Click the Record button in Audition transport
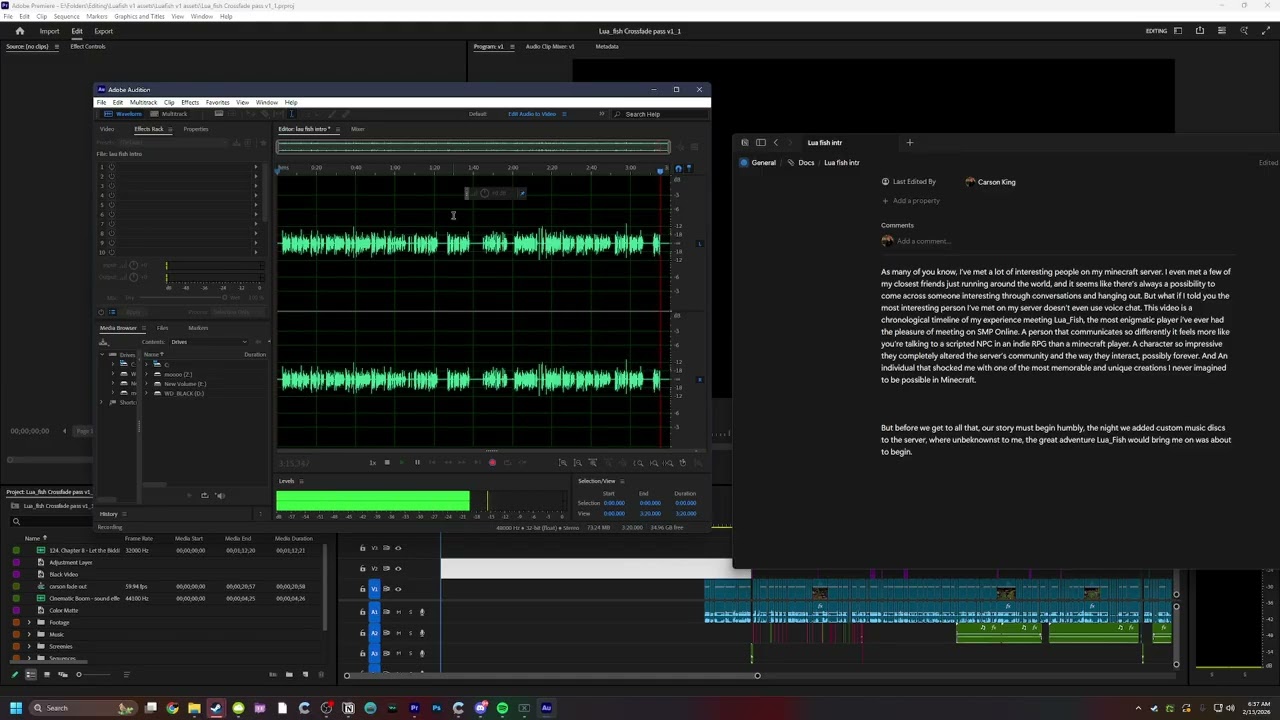The height and width of the screenshot is (720, 1280). tap(492, 462)
